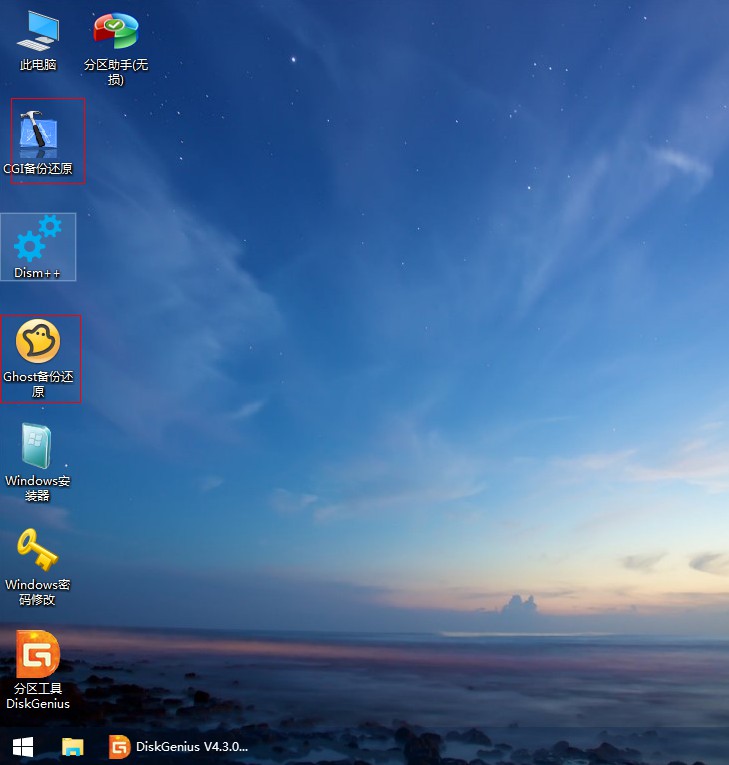729x765 pixels.
Task: Select the Windows安装器 installer icon
Action: point(38,446)
